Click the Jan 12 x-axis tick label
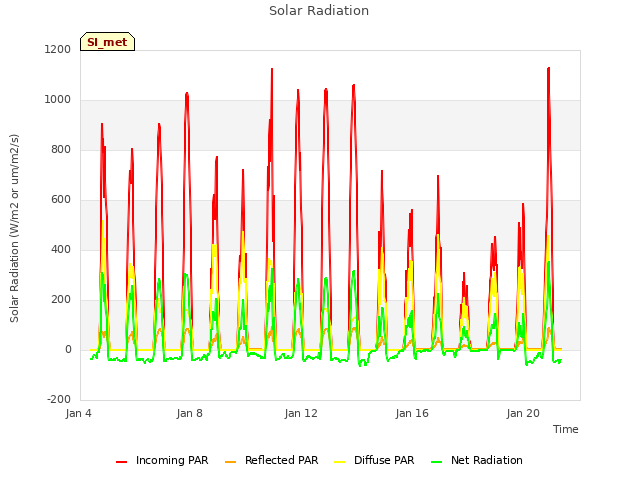This screenshot has height=480, width=640. point(301,413)
